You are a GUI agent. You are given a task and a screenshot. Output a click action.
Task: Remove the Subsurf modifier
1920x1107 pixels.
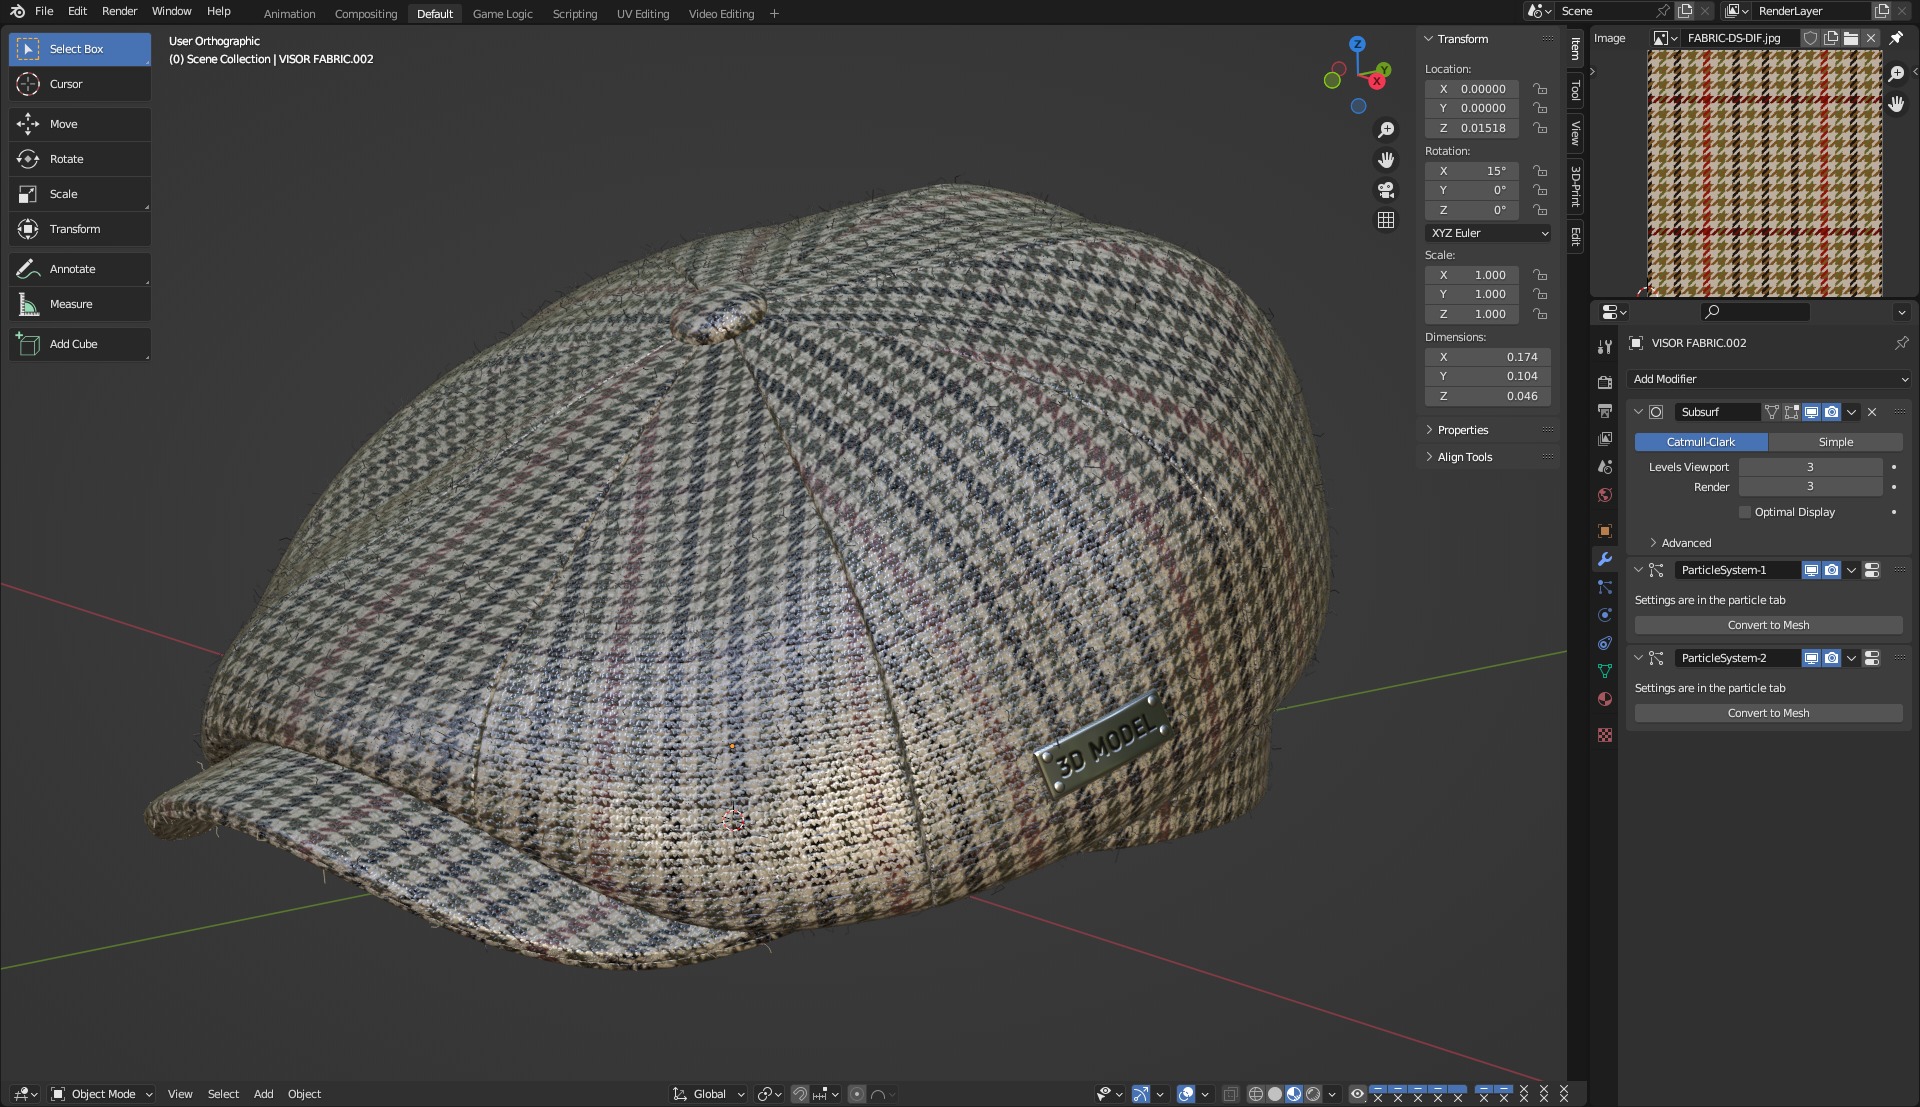pyautogui.click(x=1872, y=412)
